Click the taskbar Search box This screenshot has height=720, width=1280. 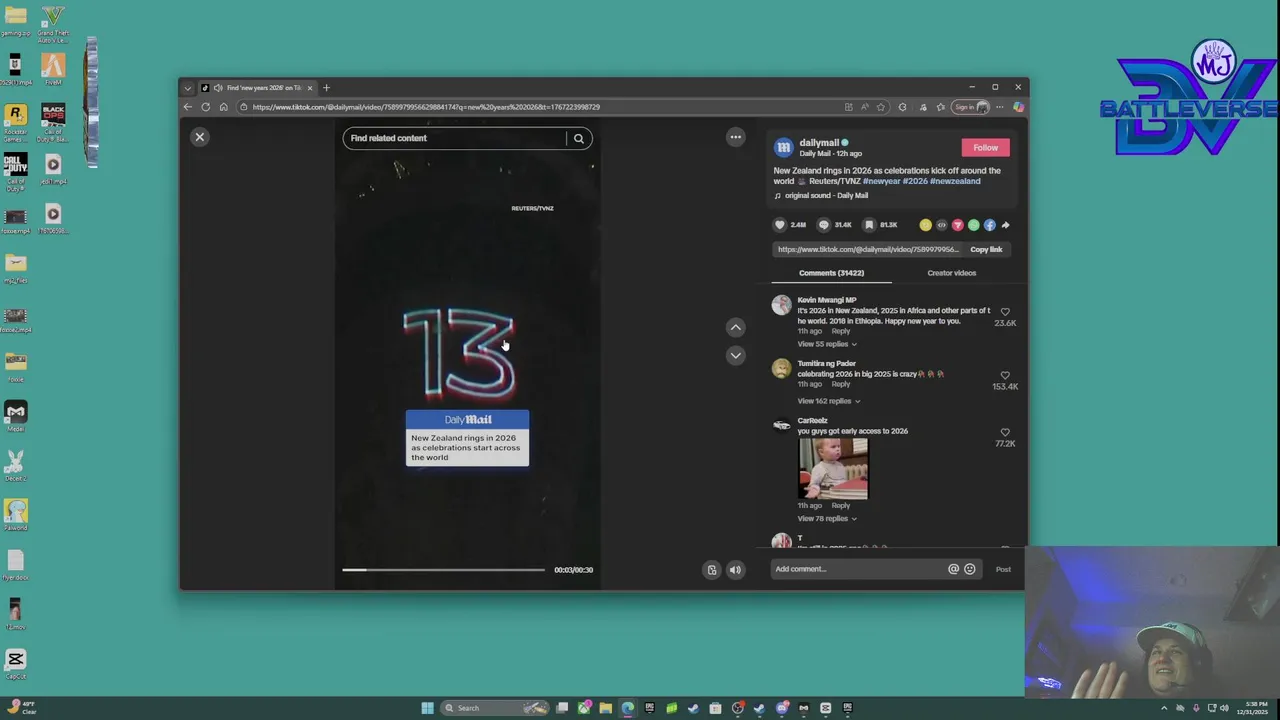494,708
